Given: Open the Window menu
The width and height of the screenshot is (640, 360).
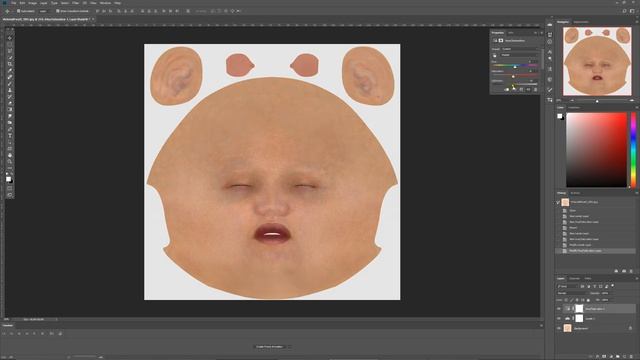Looking at the screenshot, I should [105, 3].
